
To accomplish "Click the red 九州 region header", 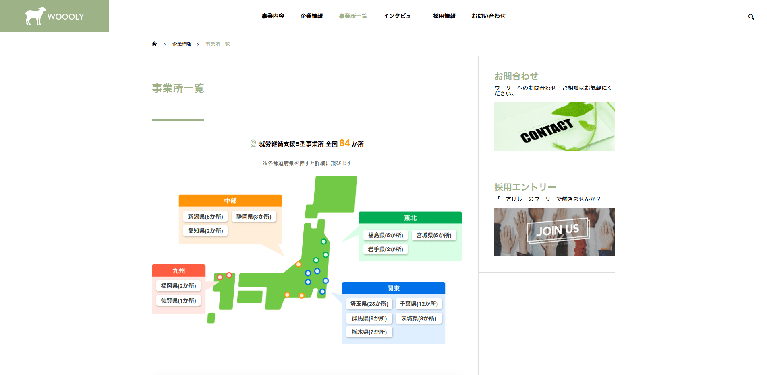I will [178, 270].
